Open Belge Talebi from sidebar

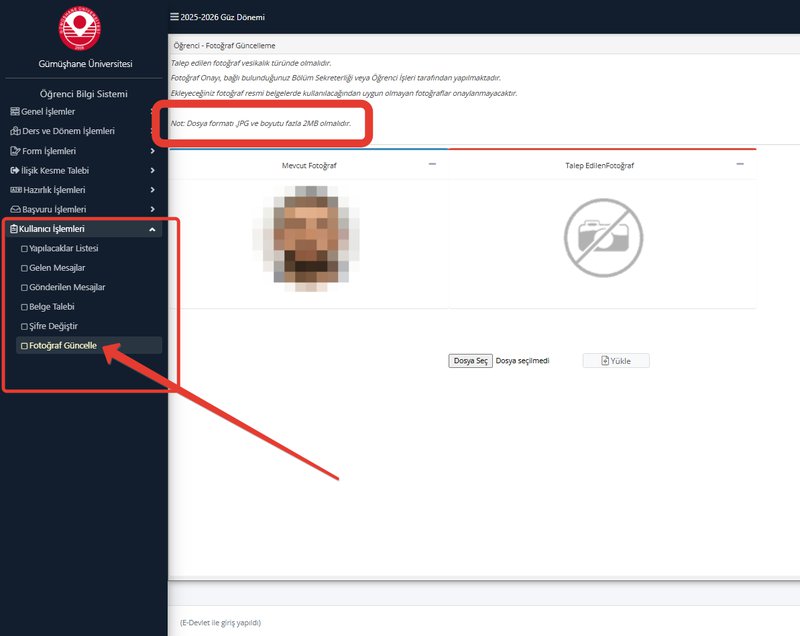click(52, 307)
